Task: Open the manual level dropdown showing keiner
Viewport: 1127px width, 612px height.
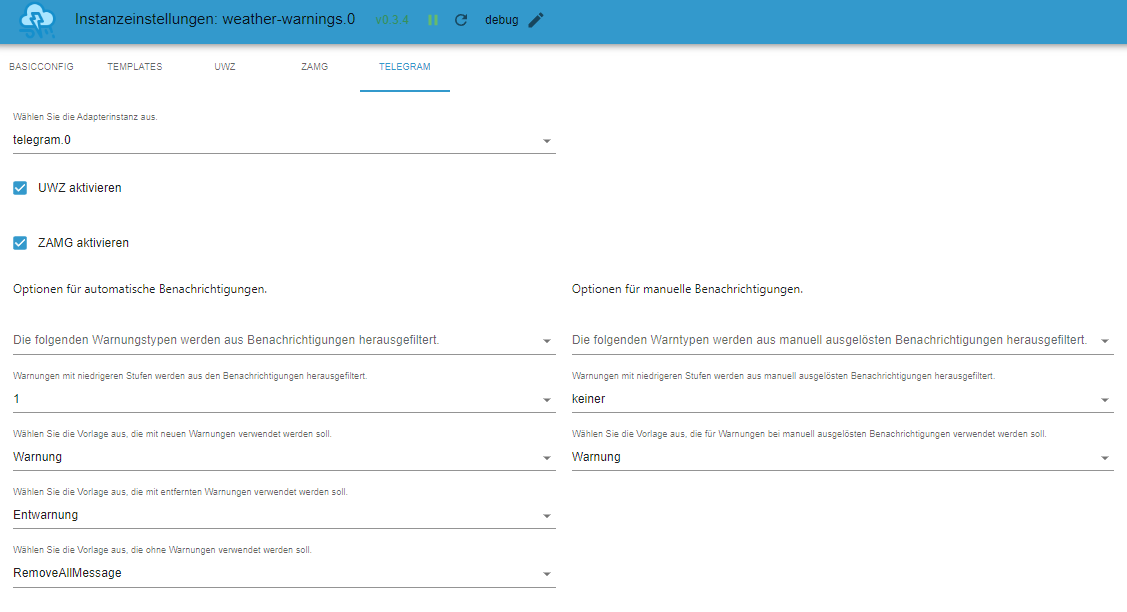Action: coord(842,399)
